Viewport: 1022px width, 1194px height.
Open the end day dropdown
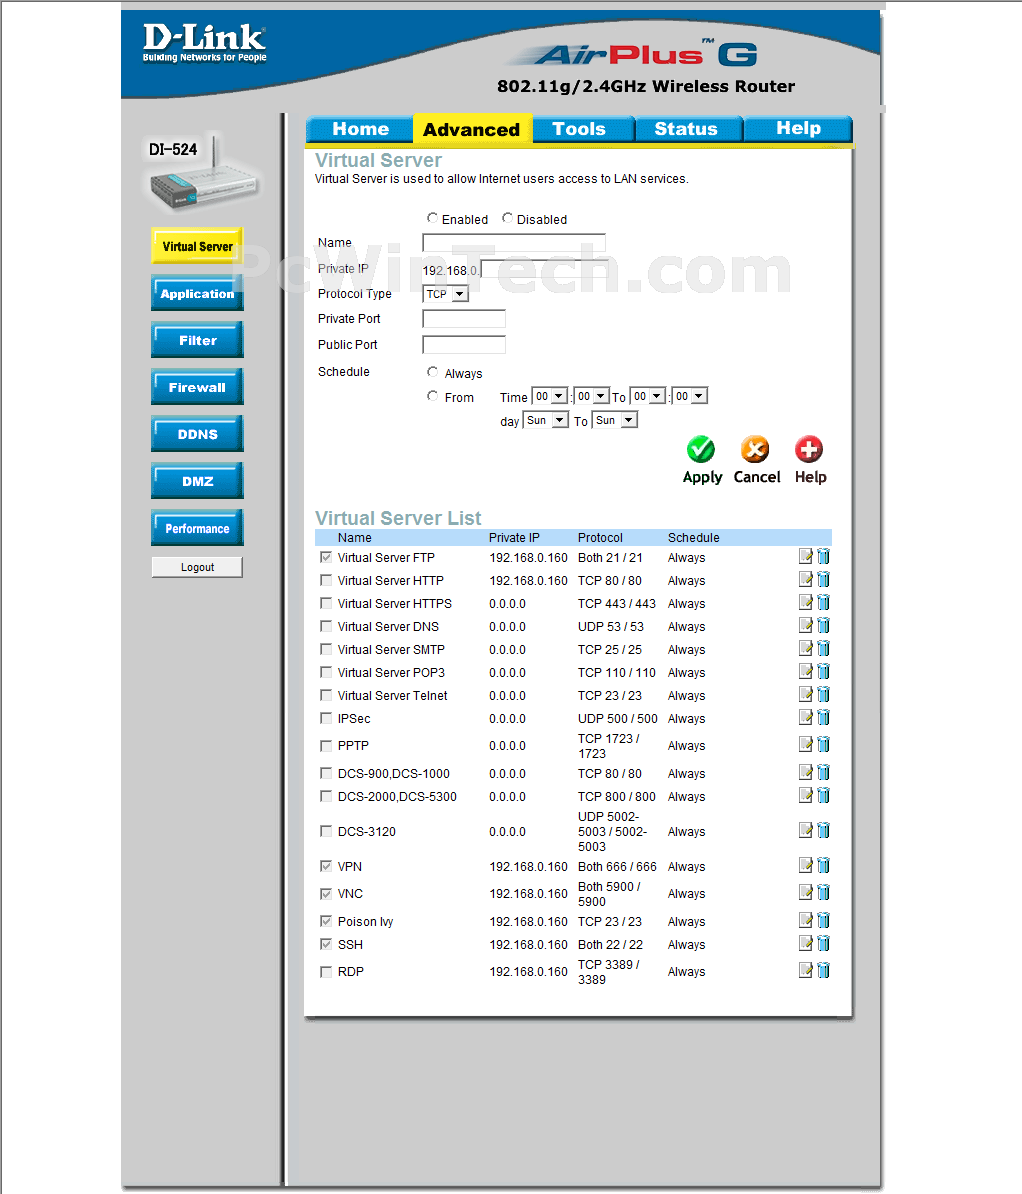click(615, 420)
